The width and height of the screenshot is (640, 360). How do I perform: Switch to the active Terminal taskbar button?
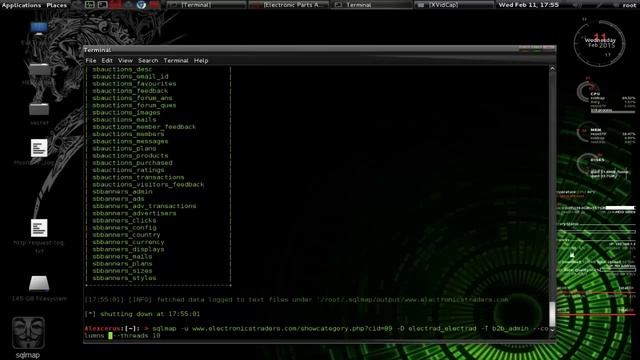pyautogui.click(x=371, y=5)
